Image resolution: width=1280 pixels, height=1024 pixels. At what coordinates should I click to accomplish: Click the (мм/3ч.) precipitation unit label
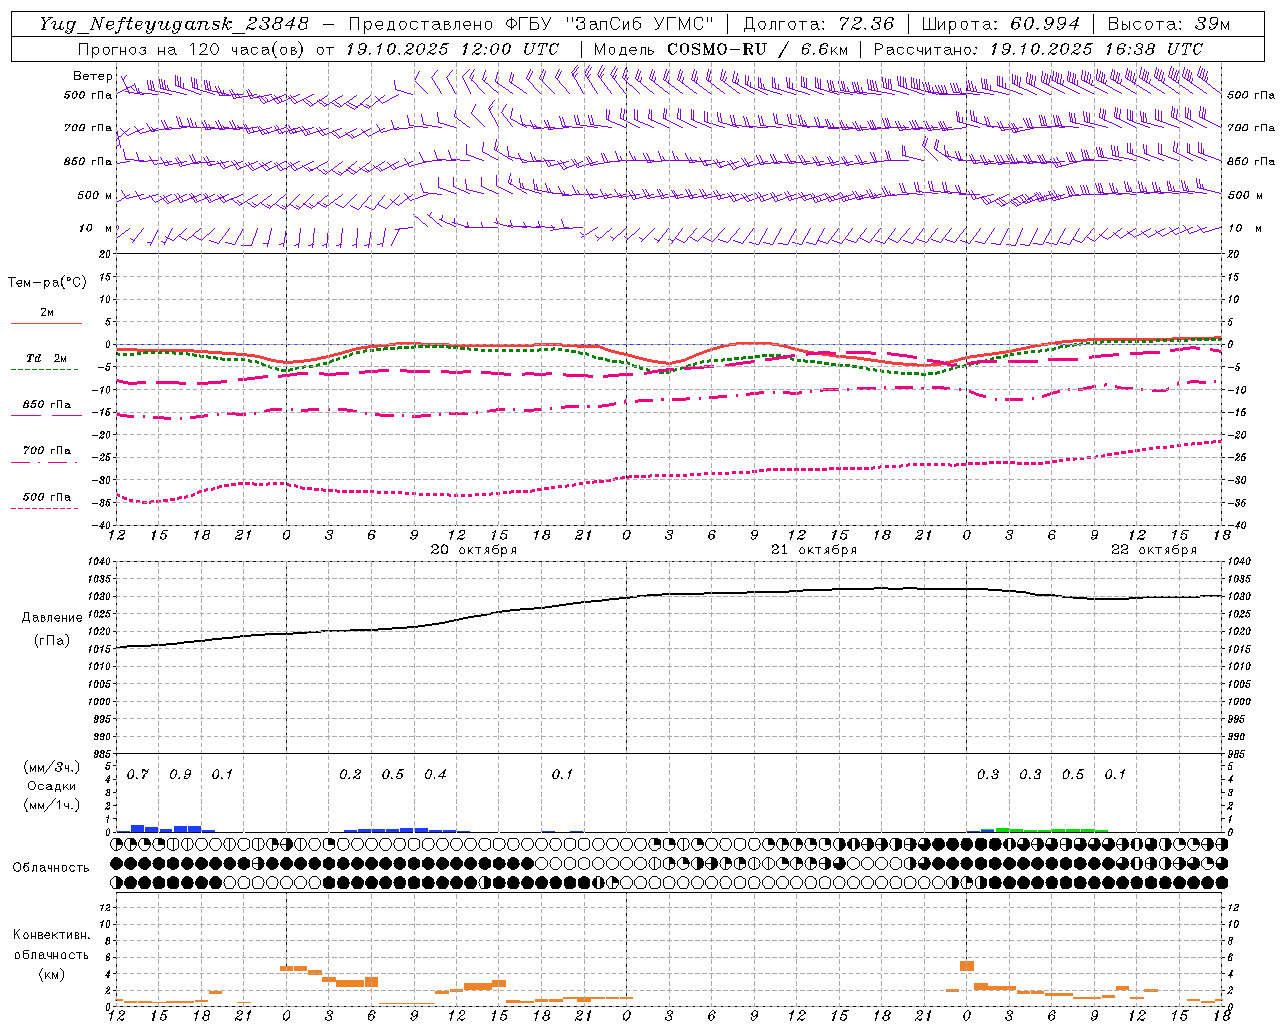click(52, 767)
